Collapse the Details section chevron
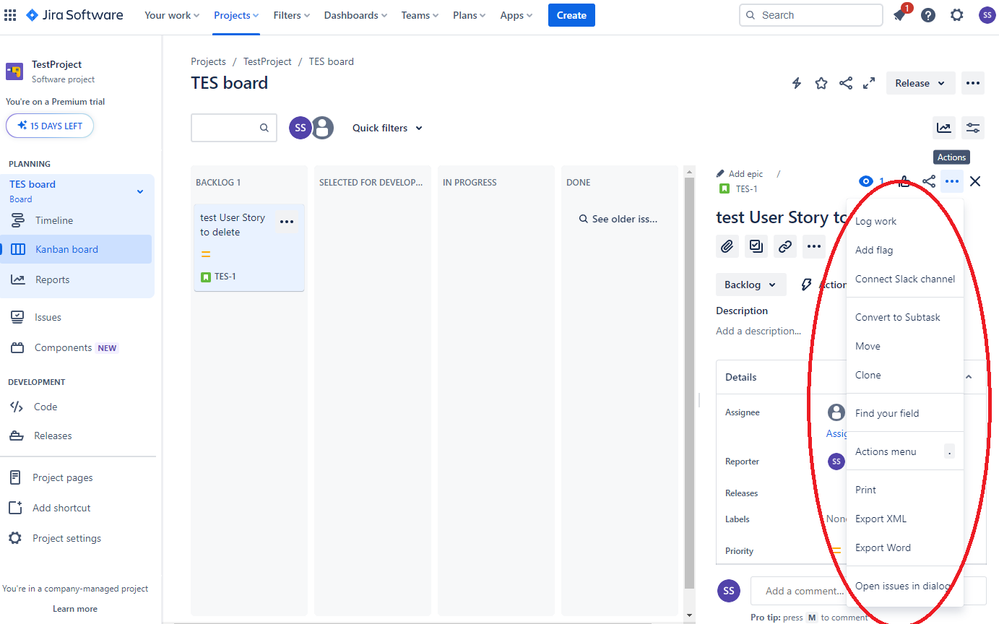999x624 pixels. (968, 377)
